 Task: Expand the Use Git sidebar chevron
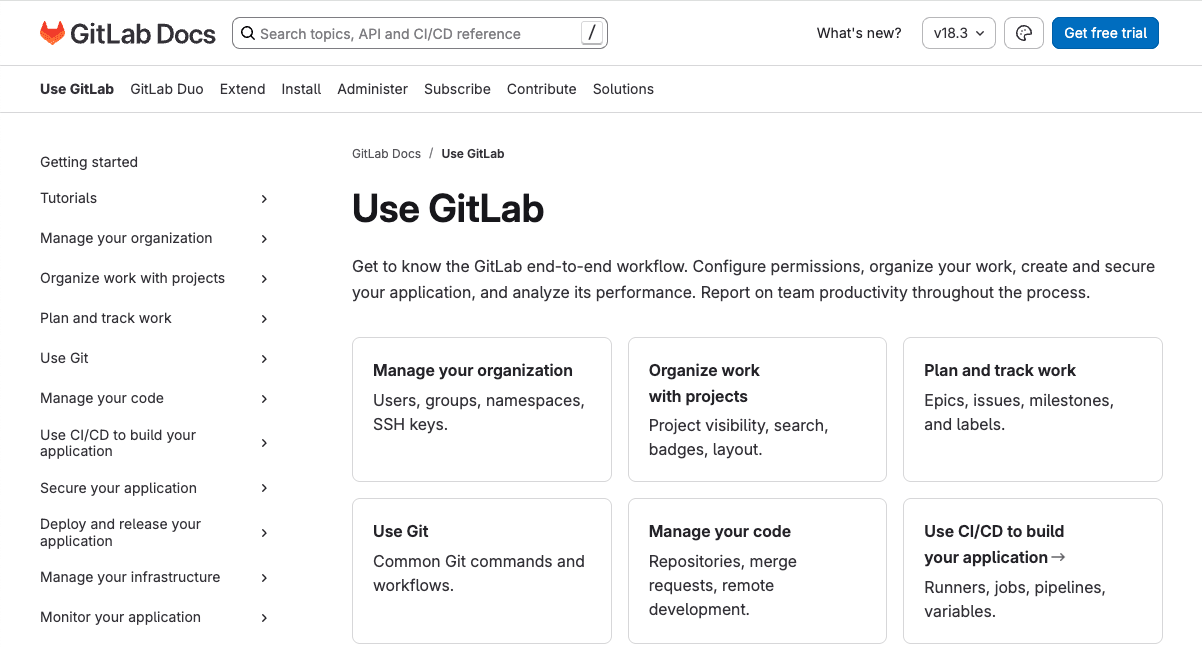[264, 359]
